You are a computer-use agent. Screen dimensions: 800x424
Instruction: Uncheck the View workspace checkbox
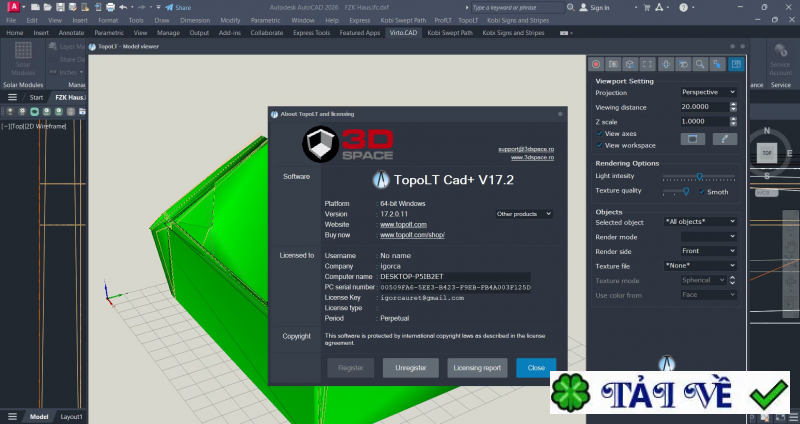599,145
